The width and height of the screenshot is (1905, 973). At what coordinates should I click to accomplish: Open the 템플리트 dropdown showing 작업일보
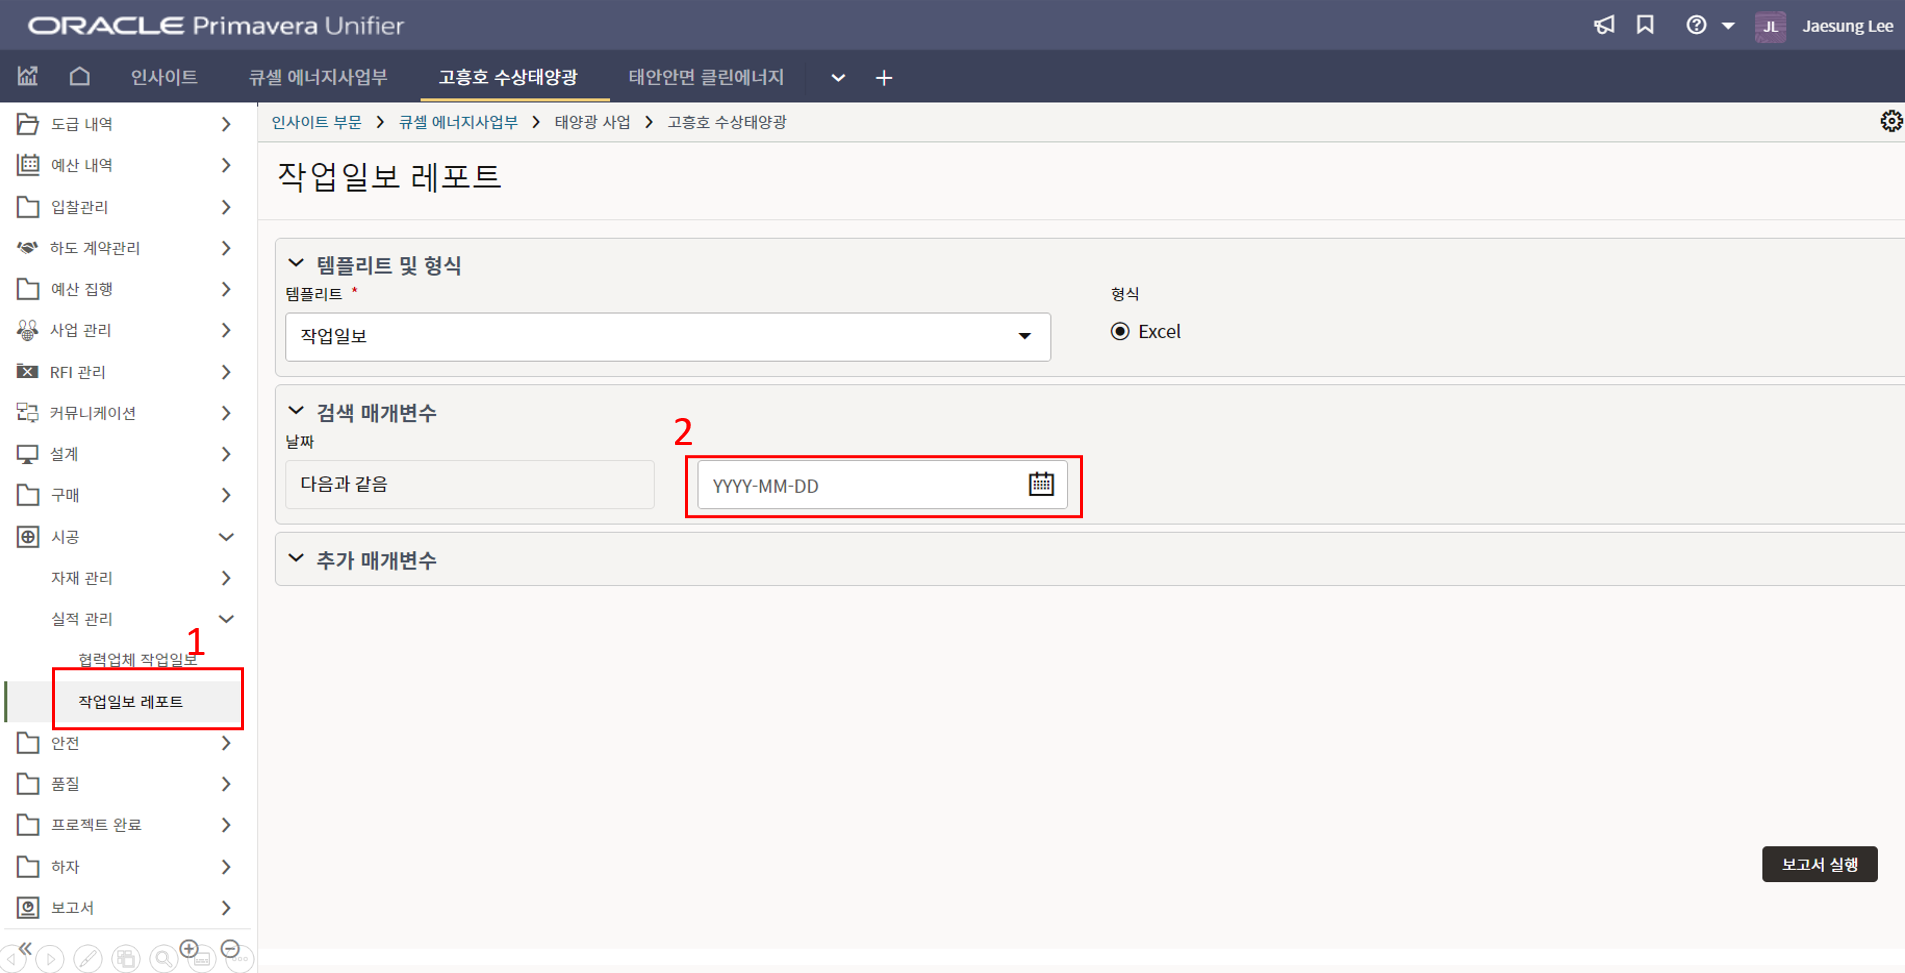667,337
